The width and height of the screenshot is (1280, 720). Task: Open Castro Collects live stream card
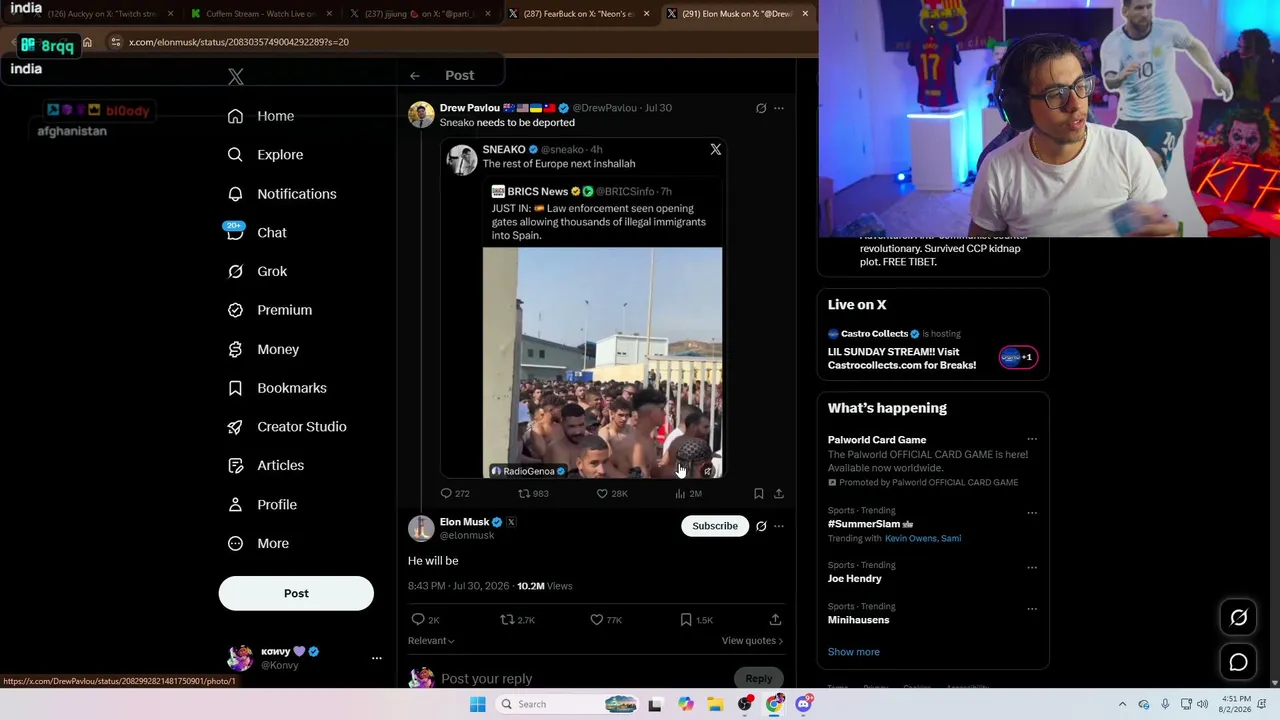[933, 349]
